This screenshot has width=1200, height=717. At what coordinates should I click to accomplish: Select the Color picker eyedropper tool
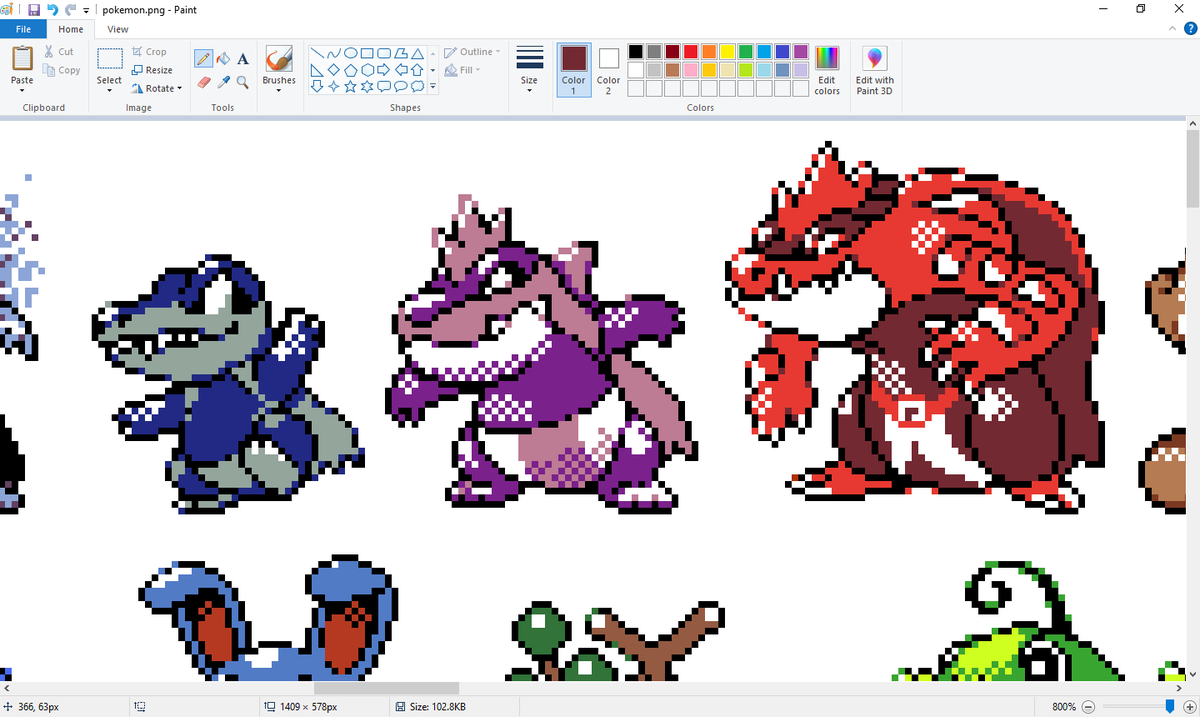click(x=223, y=82)
